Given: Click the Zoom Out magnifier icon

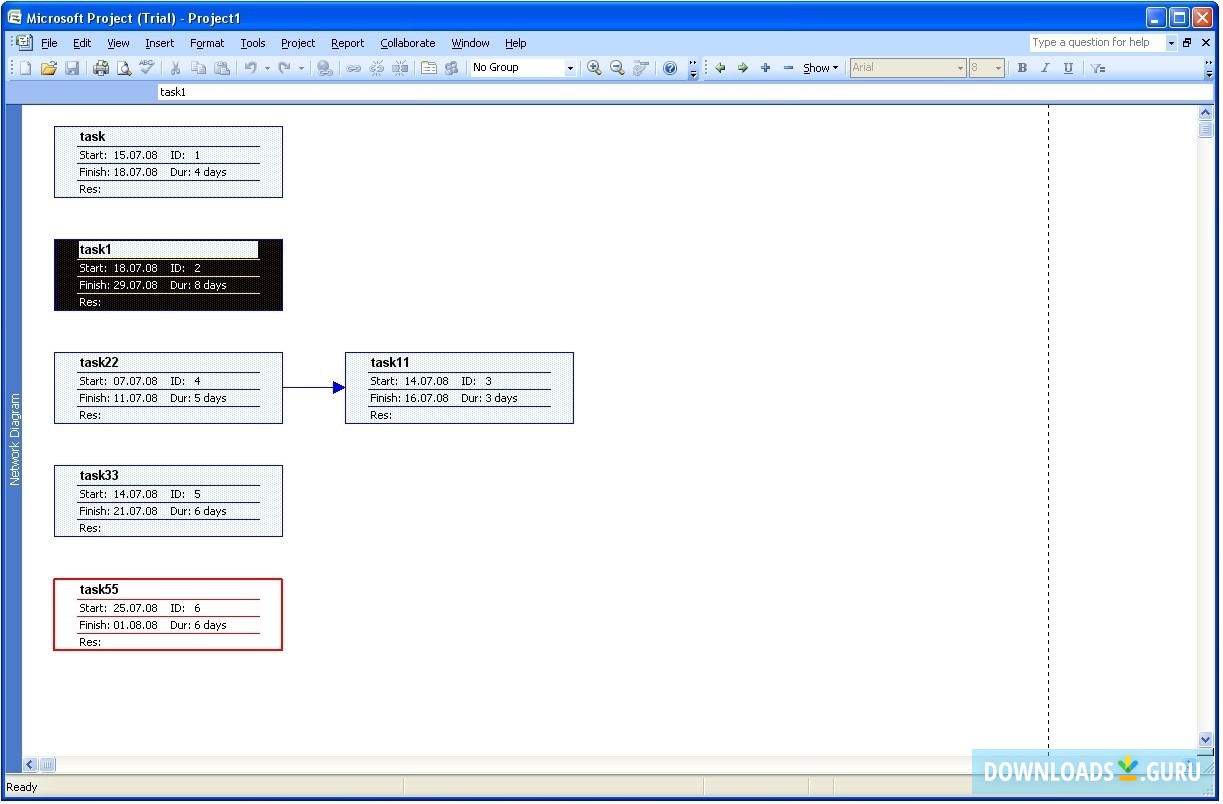Looking at the screenshot, I should pyautogui.click(x=617, y=68).
